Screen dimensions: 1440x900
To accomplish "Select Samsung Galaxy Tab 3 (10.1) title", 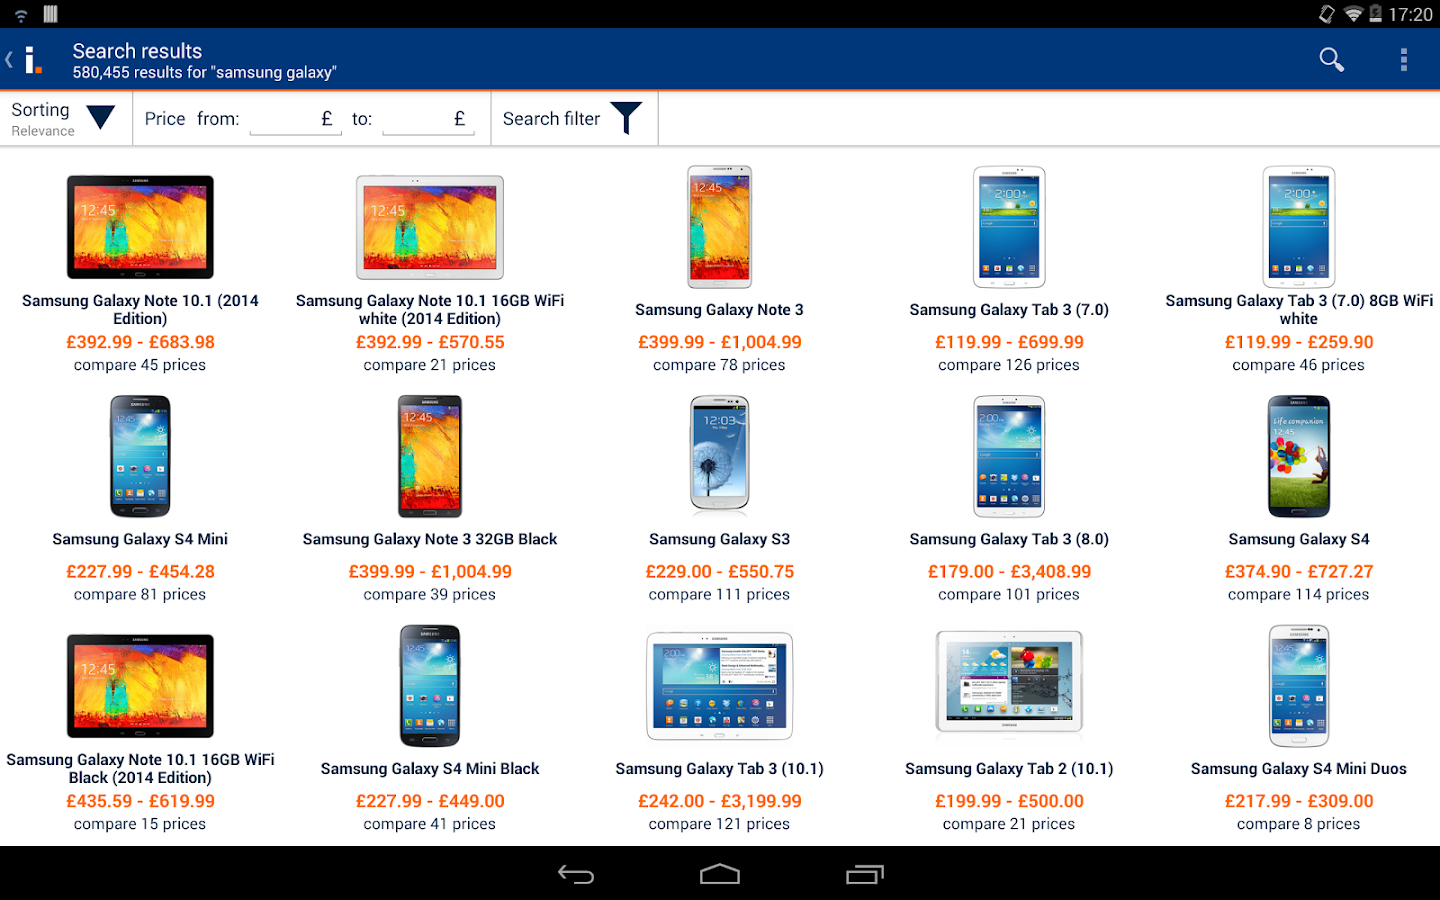I will click(x=719, y=769).
